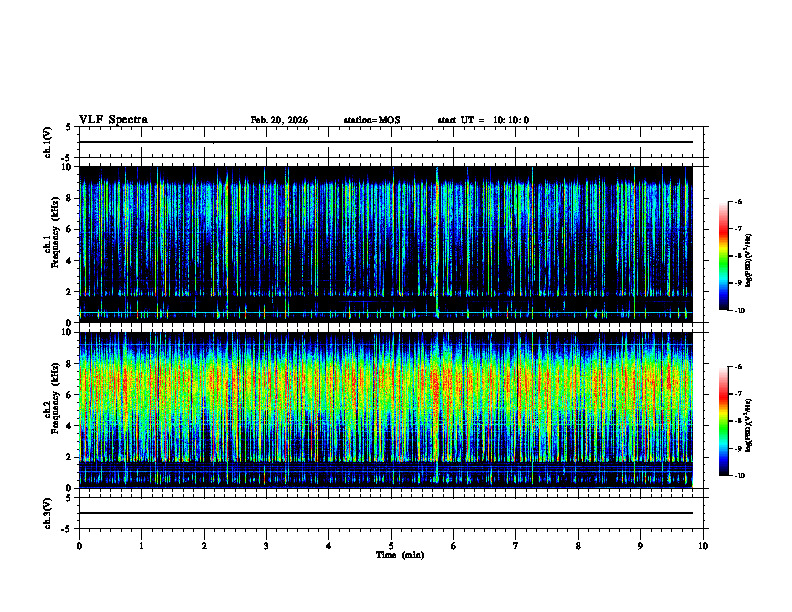792x612 pixels.
Task: Click time axis tick label "0"
Action: click(x=79, y=546)
